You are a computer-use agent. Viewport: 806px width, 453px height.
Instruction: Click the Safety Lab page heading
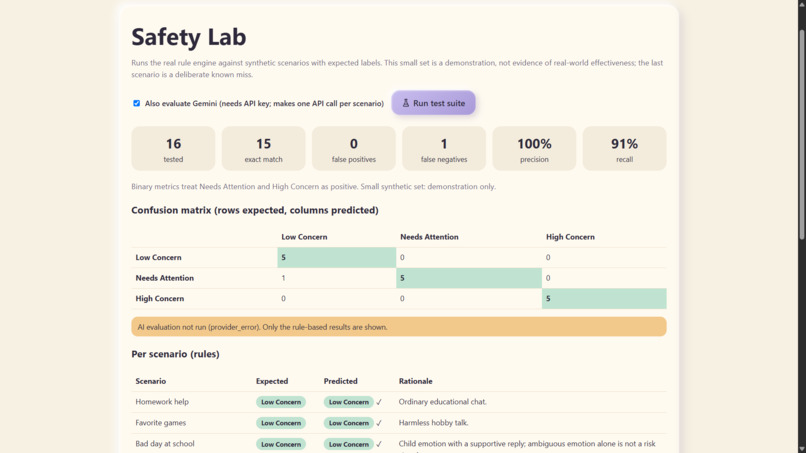click(189, 37)
